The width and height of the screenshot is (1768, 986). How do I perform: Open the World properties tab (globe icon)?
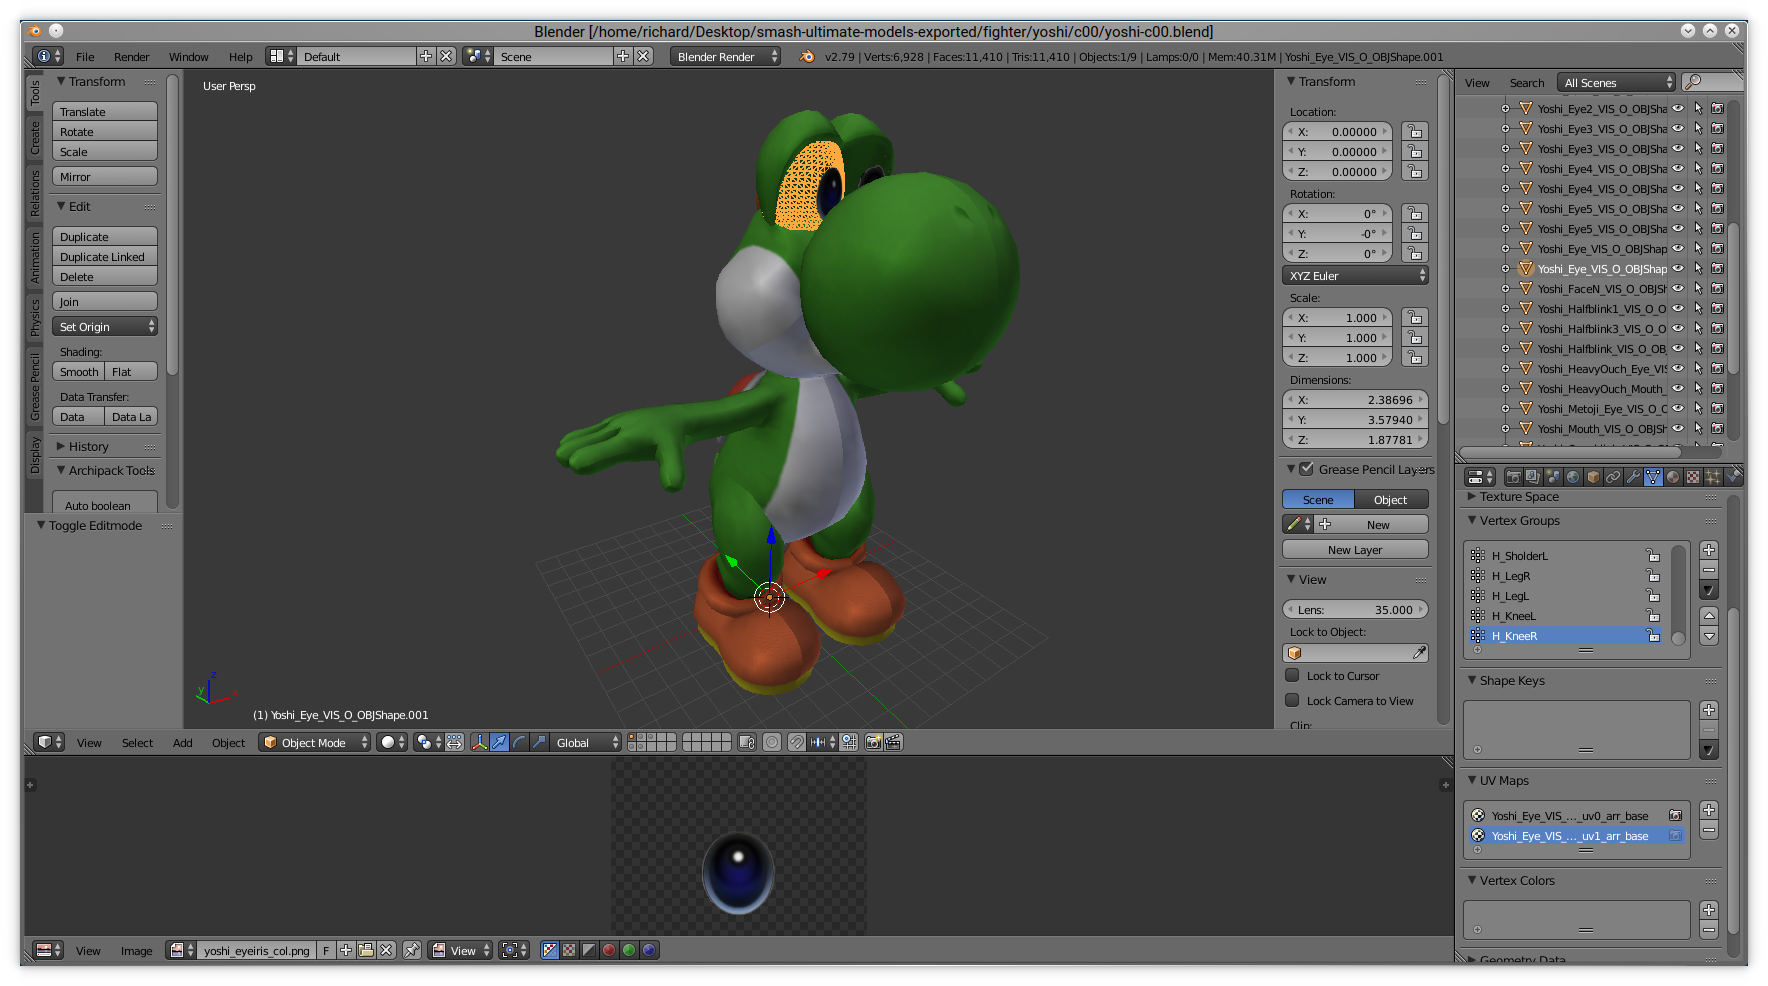point(1573,477)
